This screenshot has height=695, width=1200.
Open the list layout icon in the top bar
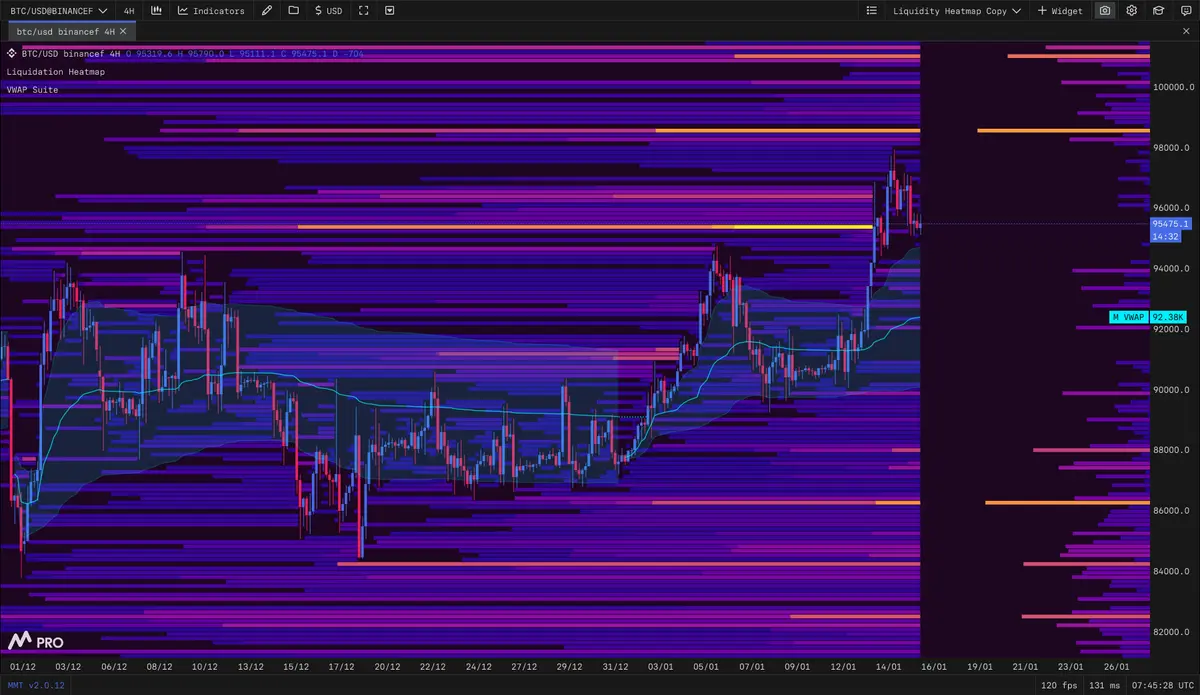coord(872,11)
